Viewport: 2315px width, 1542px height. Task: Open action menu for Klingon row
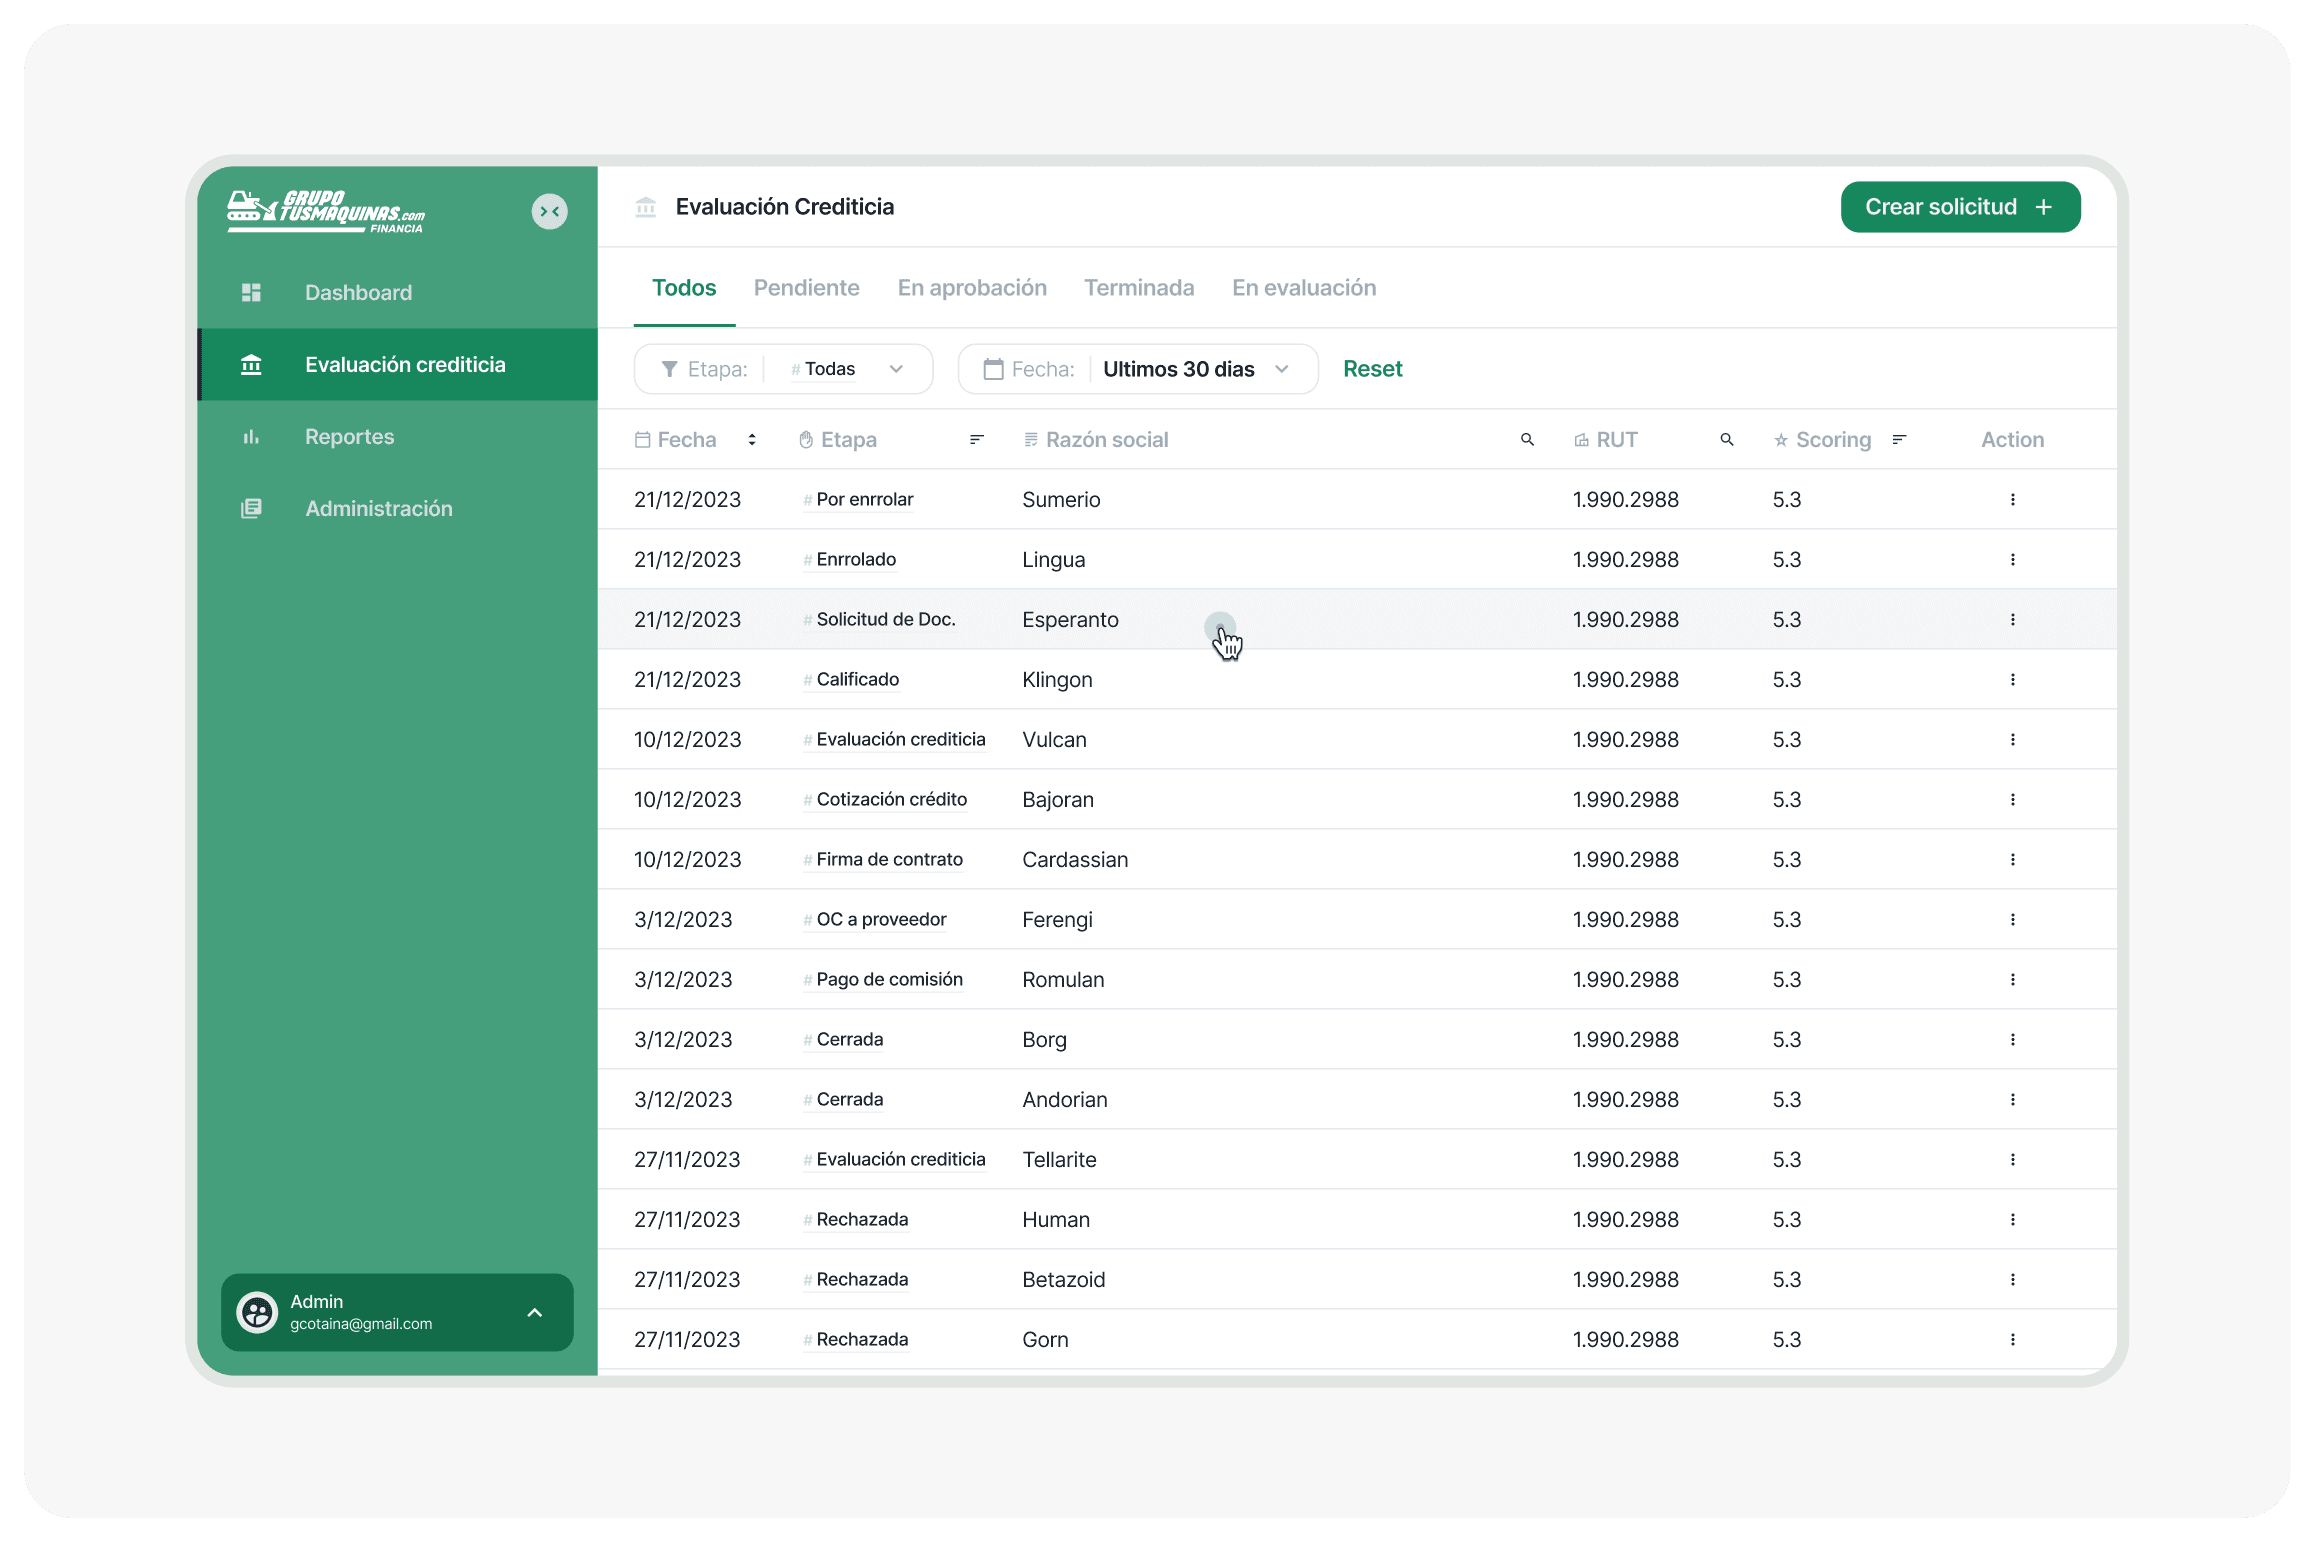2012,679
